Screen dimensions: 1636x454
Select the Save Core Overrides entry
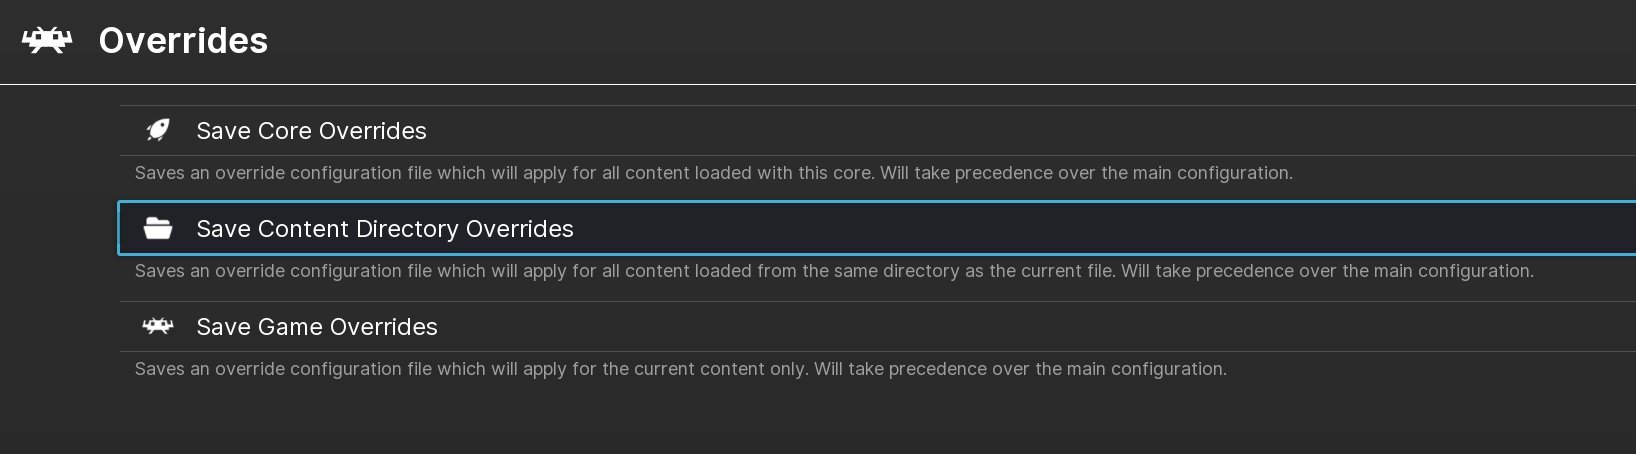point(878,130)
